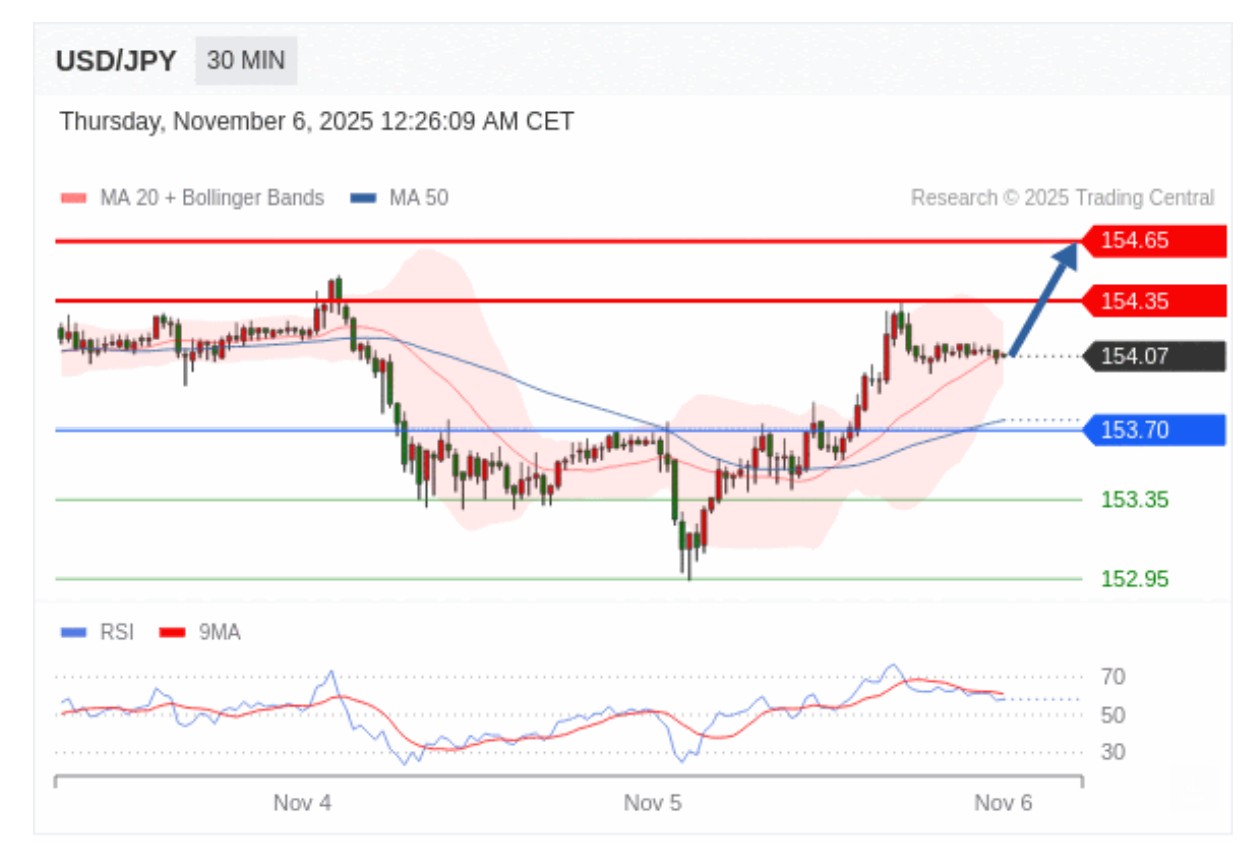The image size is (1260, 852).
Task: Toggle the MA 50 legend entry
Action: (x=418, y=198)
